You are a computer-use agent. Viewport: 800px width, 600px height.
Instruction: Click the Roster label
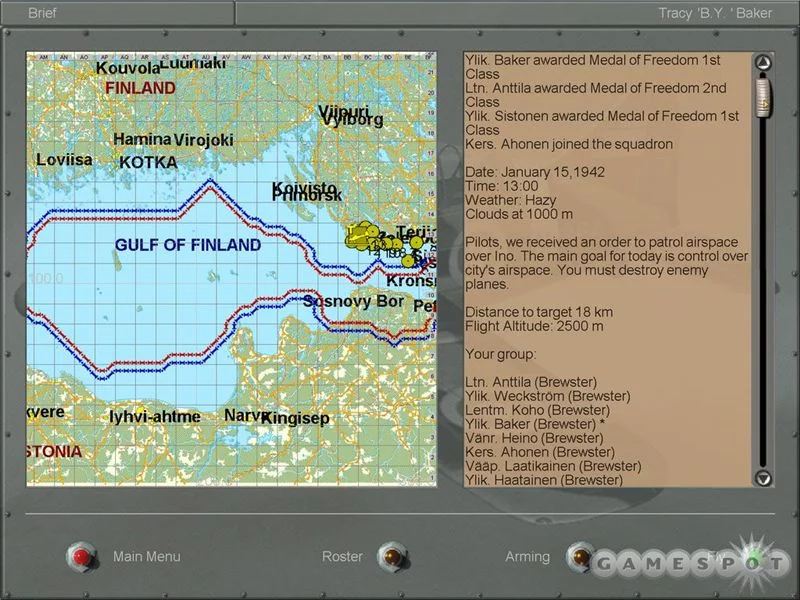(x=342, y=556)
